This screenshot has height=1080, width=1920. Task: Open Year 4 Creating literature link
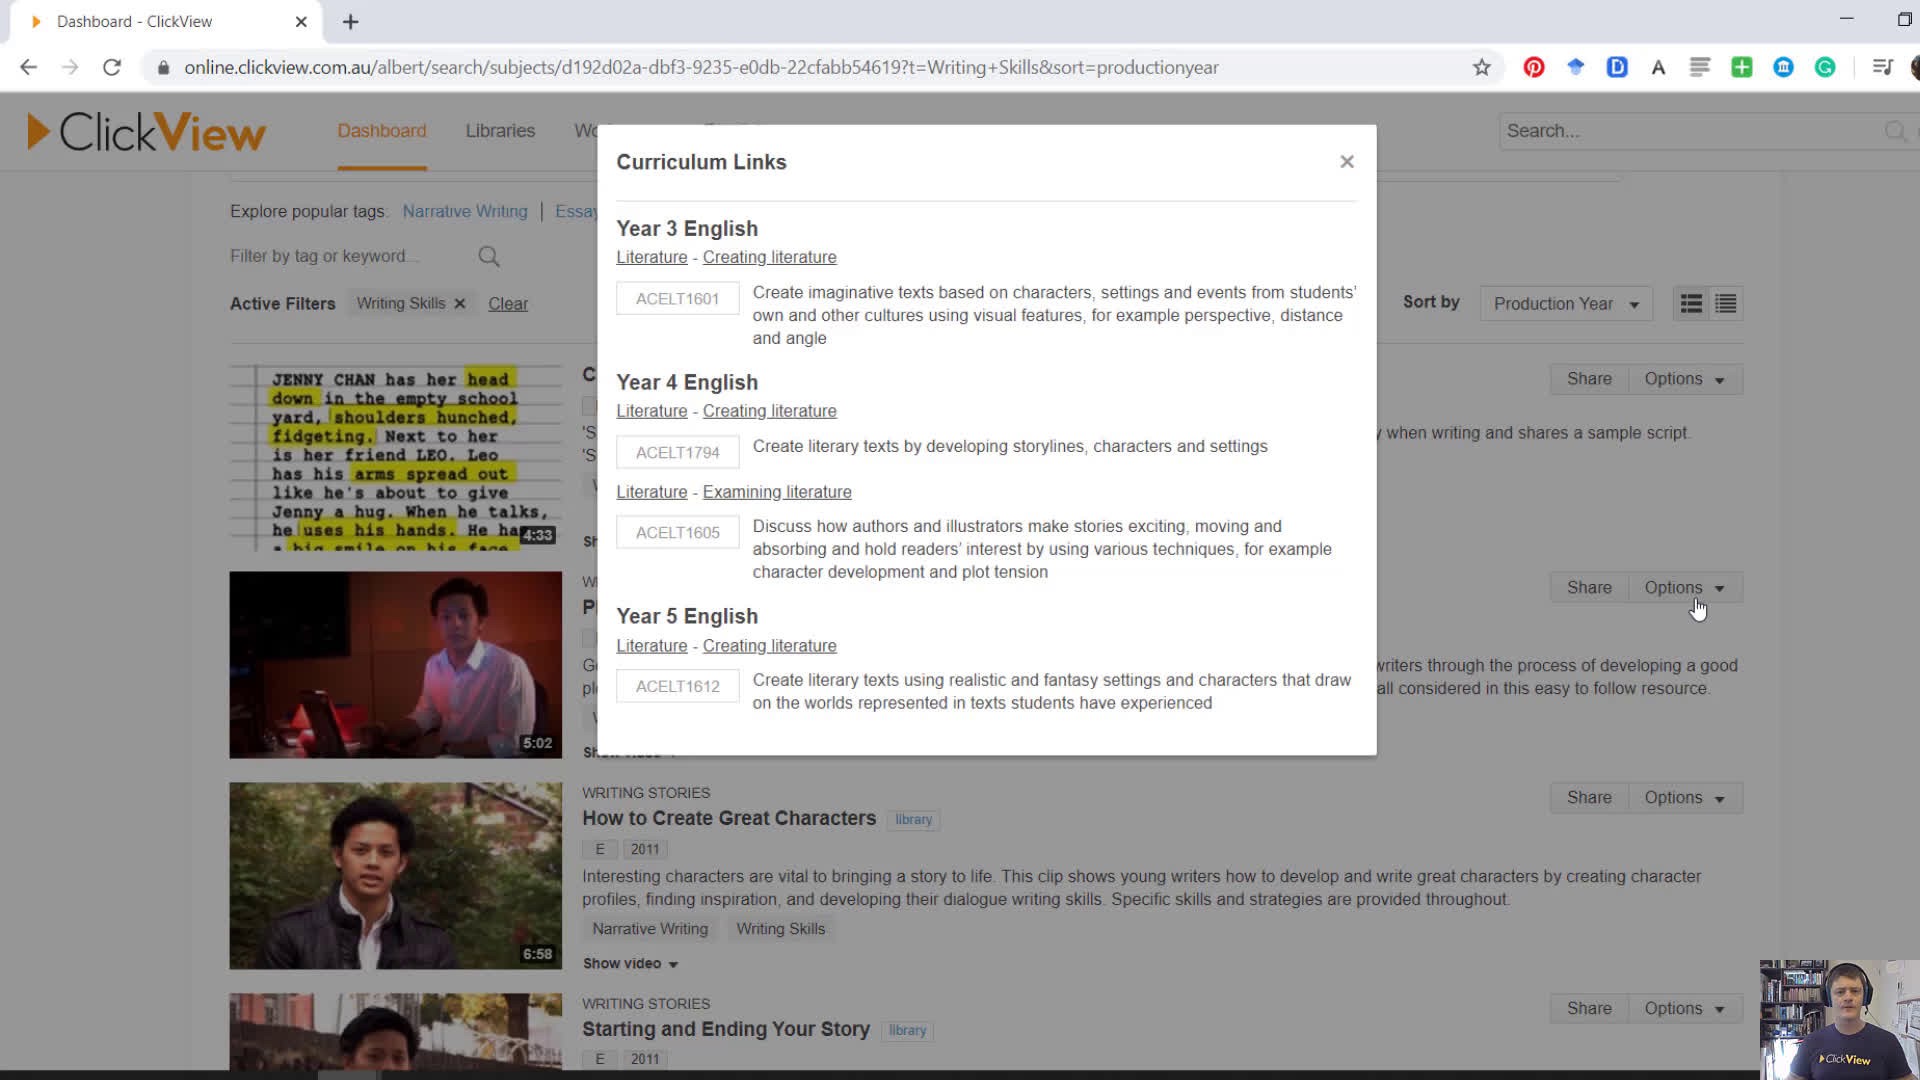[769, 411]
